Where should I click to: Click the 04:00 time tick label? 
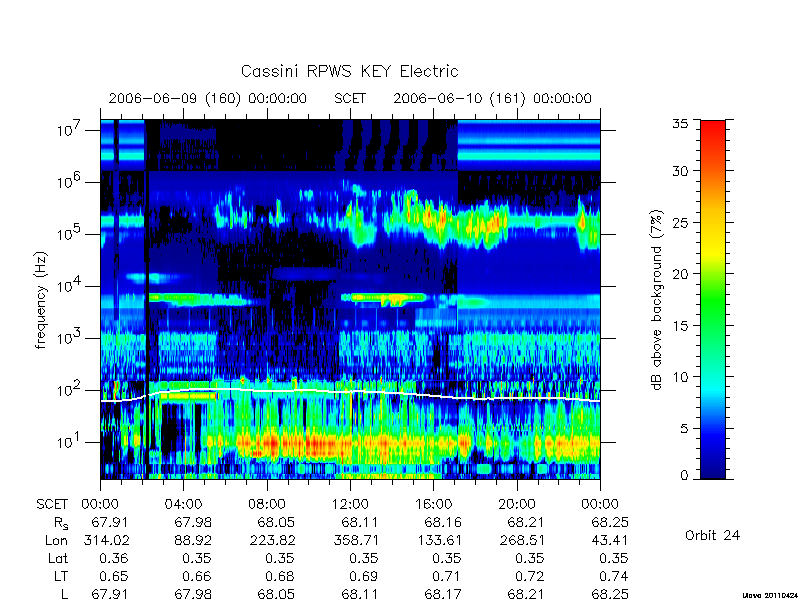coord(184,504)
